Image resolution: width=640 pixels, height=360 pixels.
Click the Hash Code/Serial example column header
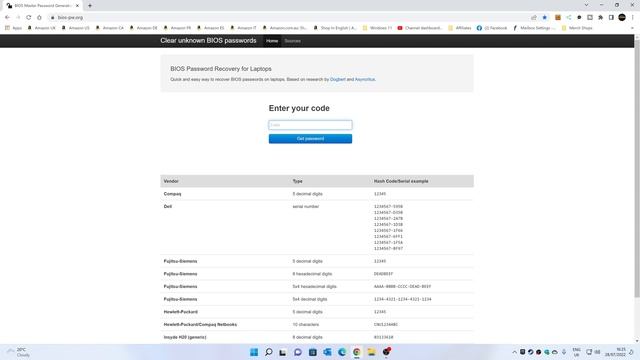[401, 181]
